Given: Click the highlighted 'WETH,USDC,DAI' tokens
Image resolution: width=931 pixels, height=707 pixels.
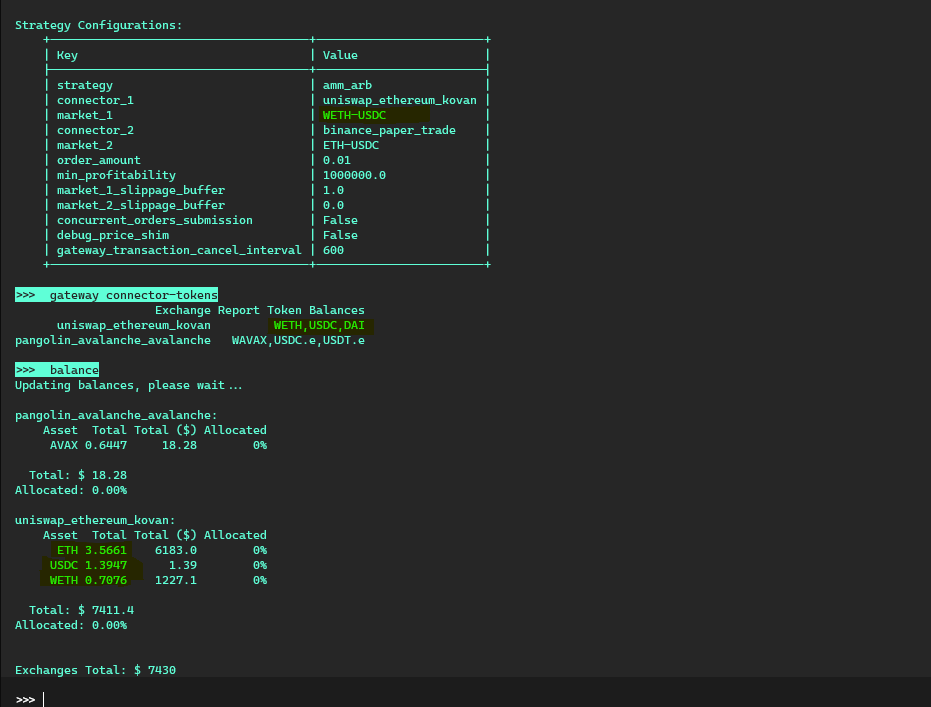Looking at the screenshot, I should (x=319, y=325).
